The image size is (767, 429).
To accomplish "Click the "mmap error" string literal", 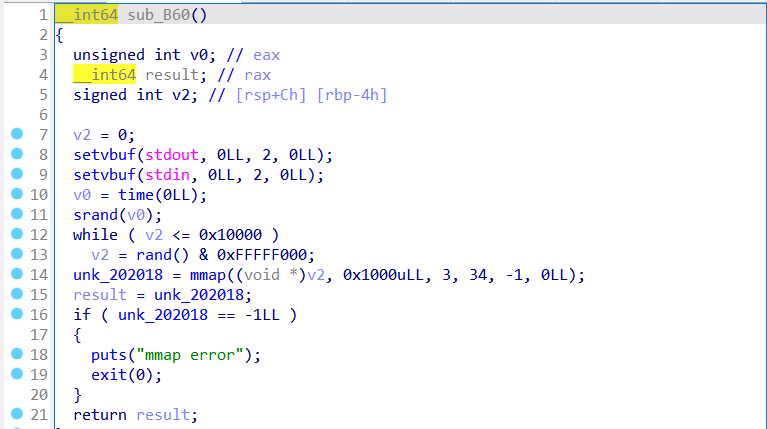I will (190, 355).
